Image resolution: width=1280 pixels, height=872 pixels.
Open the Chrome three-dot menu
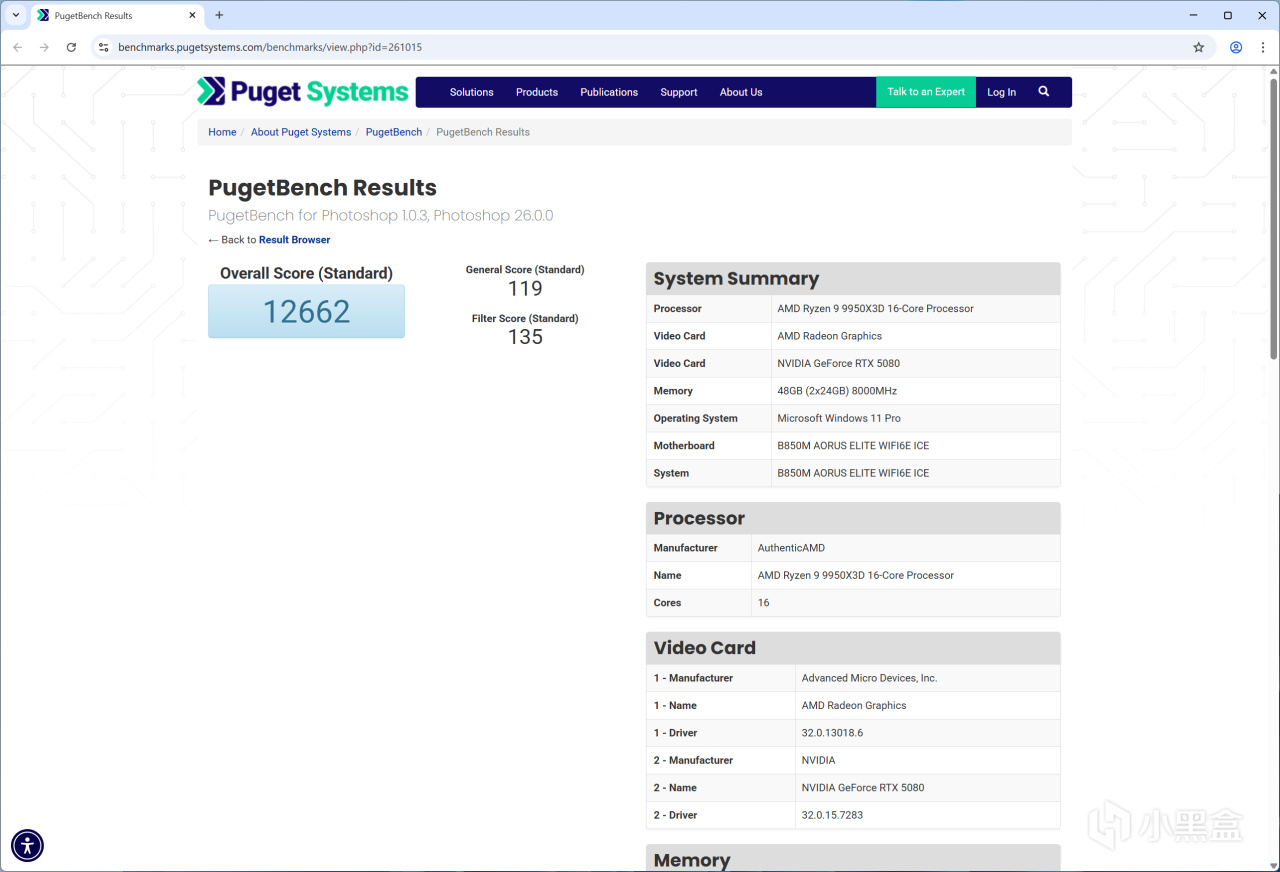tap(1263, 47)
